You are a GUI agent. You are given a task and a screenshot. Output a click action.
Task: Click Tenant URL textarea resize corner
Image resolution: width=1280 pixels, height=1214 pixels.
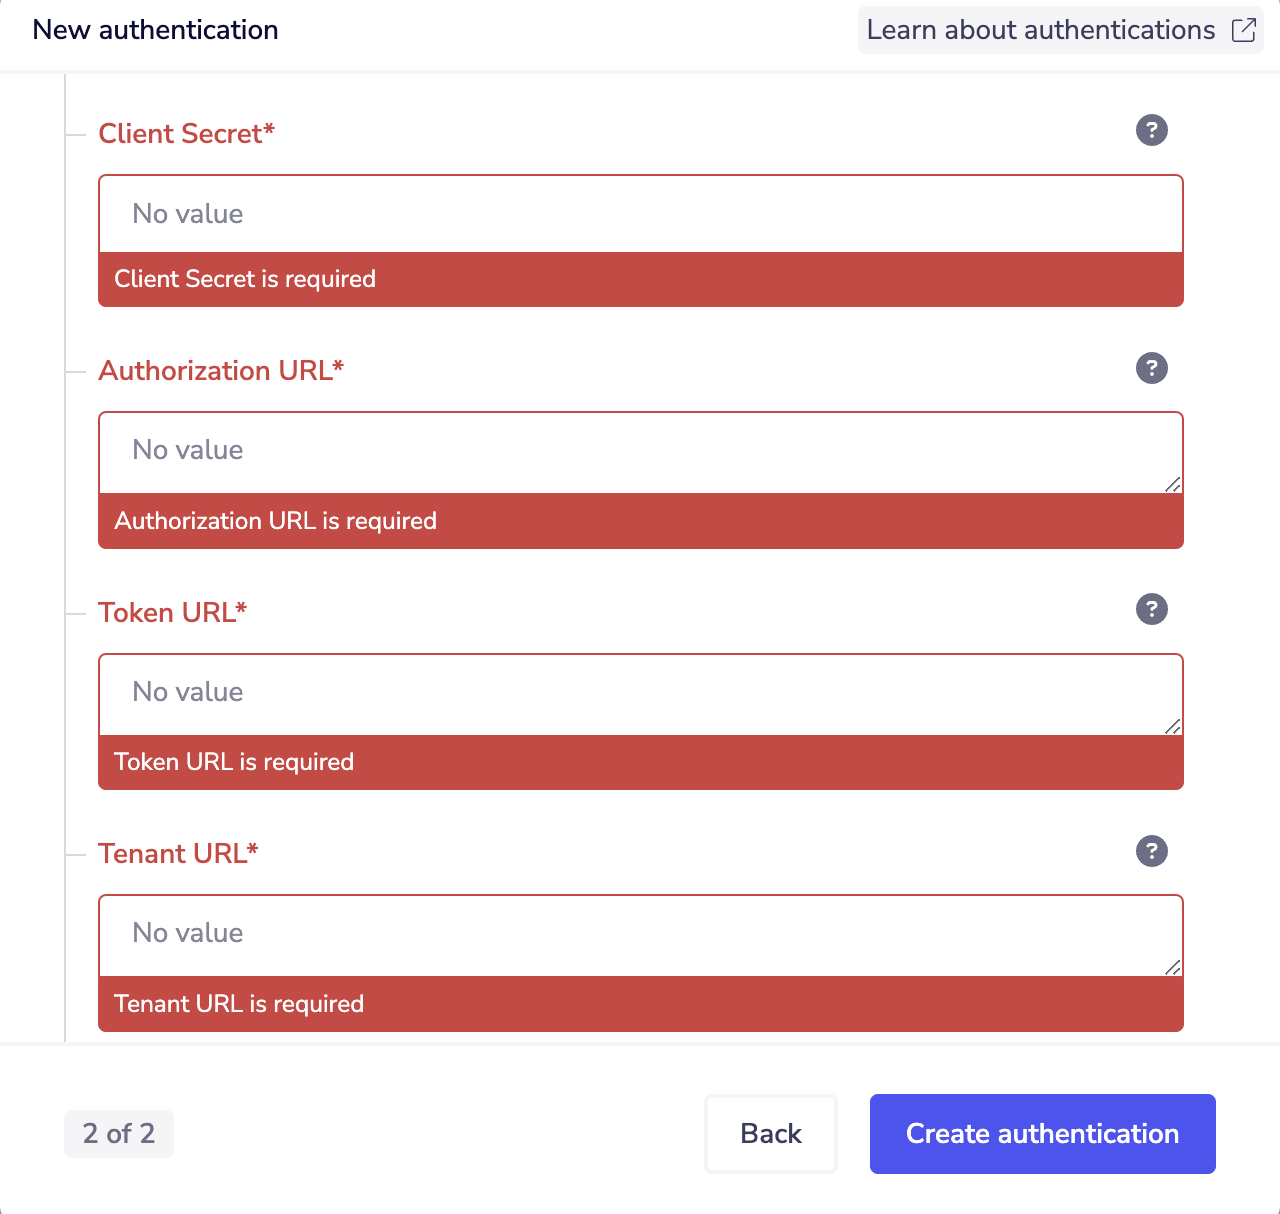click(1173, 967)
